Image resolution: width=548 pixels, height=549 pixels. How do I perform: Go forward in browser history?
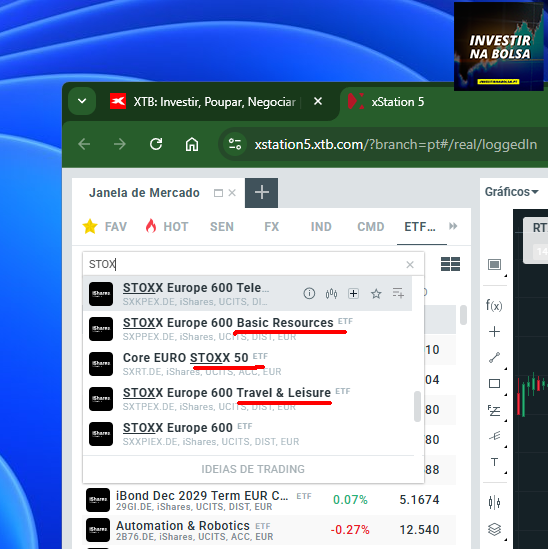coord(120,144)
